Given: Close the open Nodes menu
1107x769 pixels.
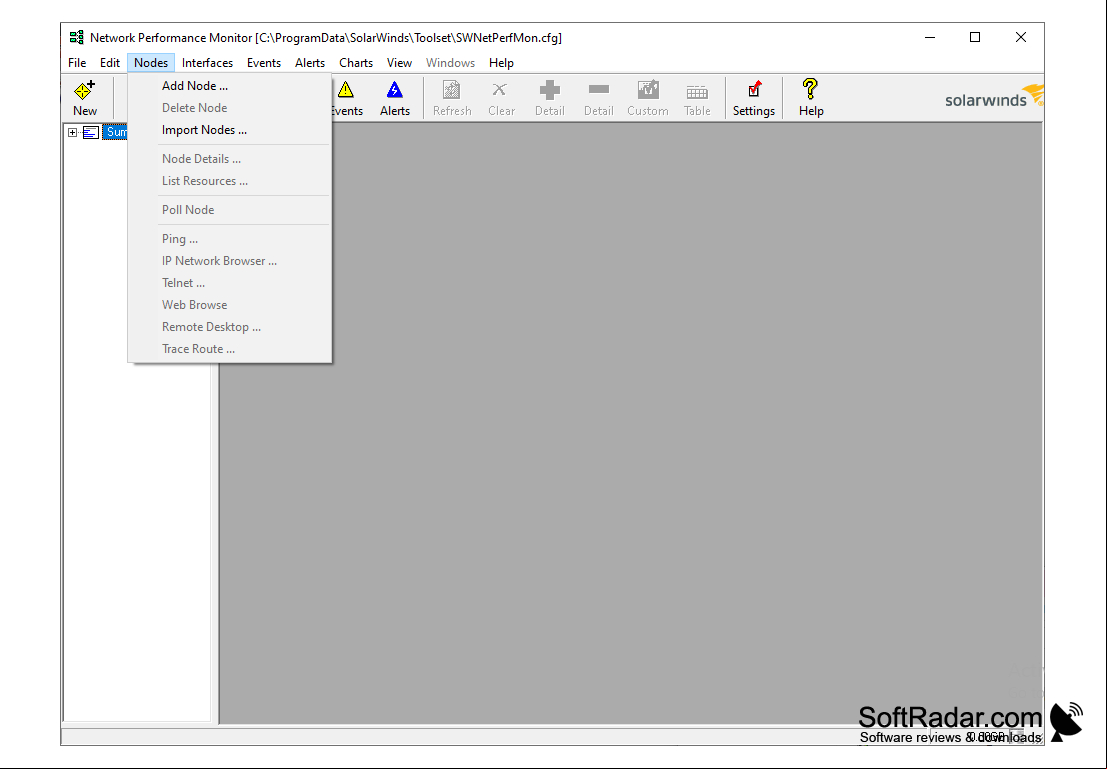Looking at the screenshot, I should click(x=151, y=63).
